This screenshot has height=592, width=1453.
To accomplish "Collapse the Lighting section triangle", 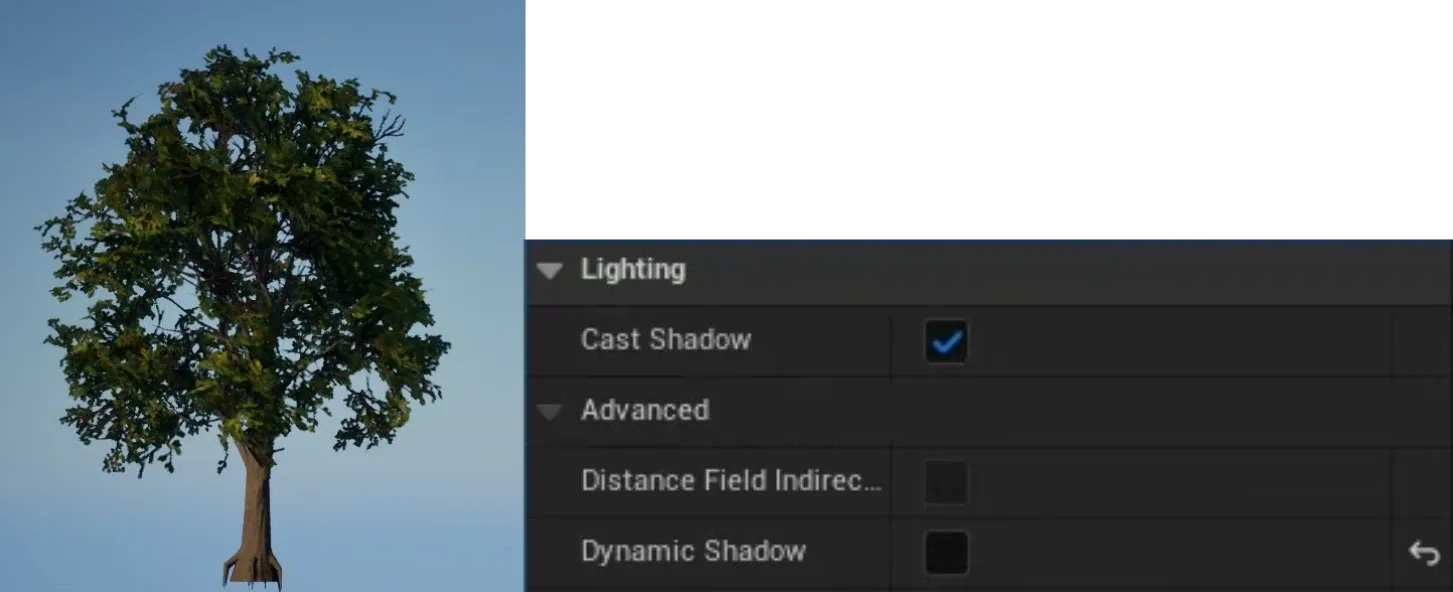I will click(549, 271).
